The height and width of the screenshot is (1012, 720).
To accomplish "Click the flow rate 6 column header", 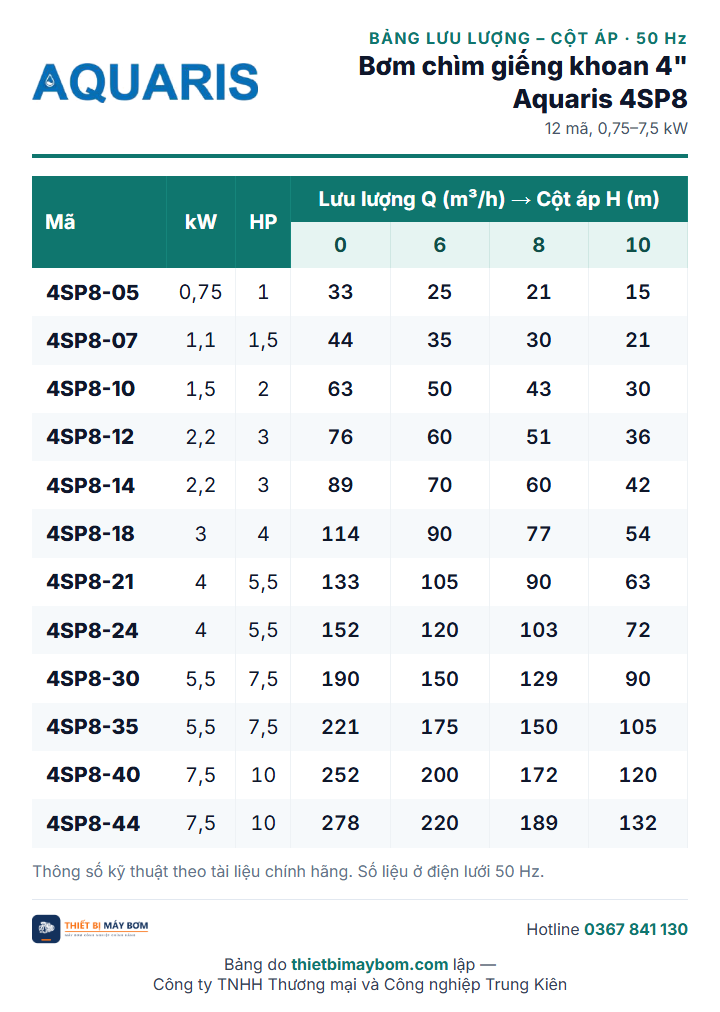I will (x=440, y=245).
